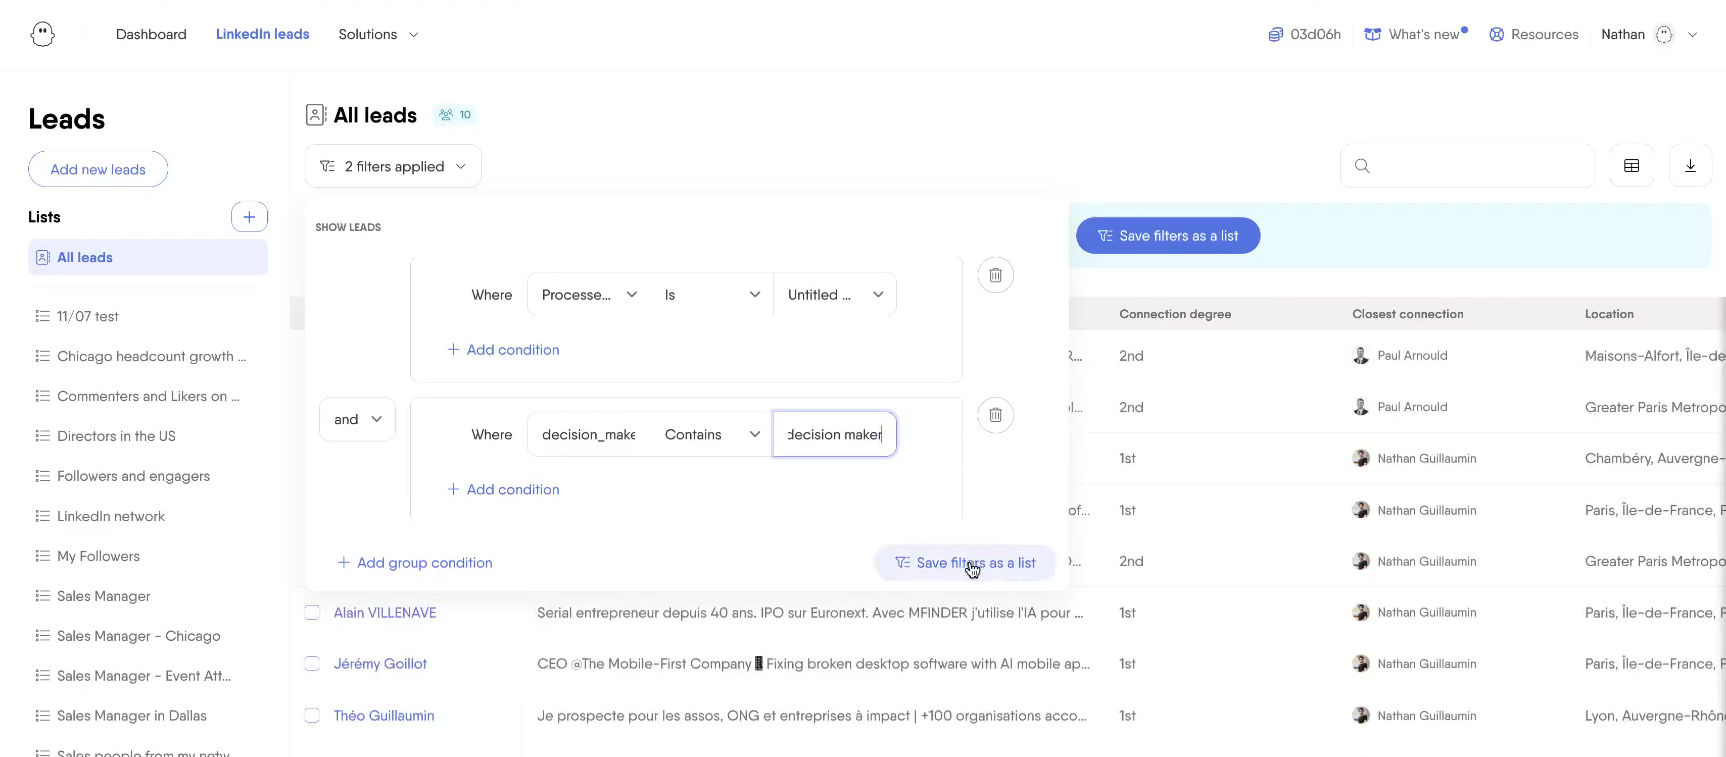The height and width of the screenshot is (757, 1726).
Task: Click Add new leads button
Action: 98,169
